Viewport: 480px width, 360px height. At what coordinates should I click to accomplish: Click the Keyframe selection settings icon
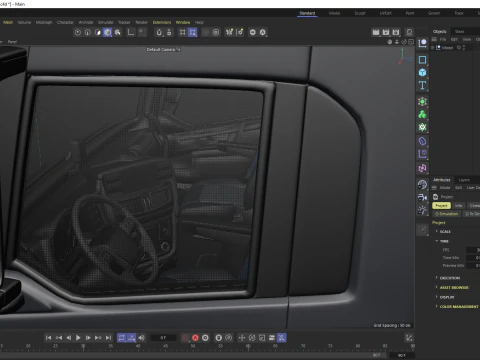pos(205,338)
